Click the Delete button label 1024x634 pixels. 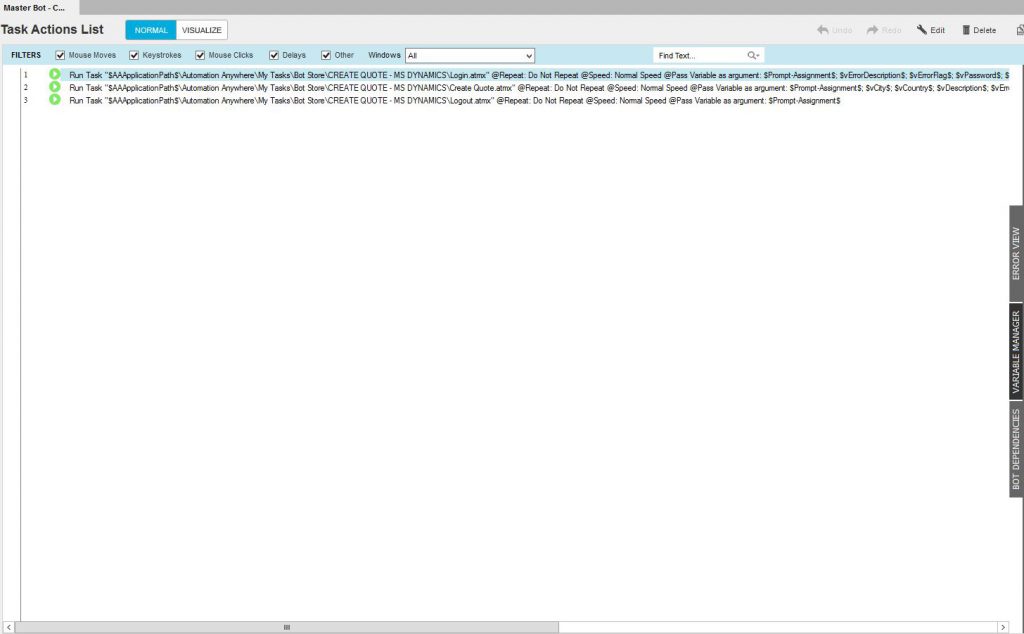click(x=984, y=30)
